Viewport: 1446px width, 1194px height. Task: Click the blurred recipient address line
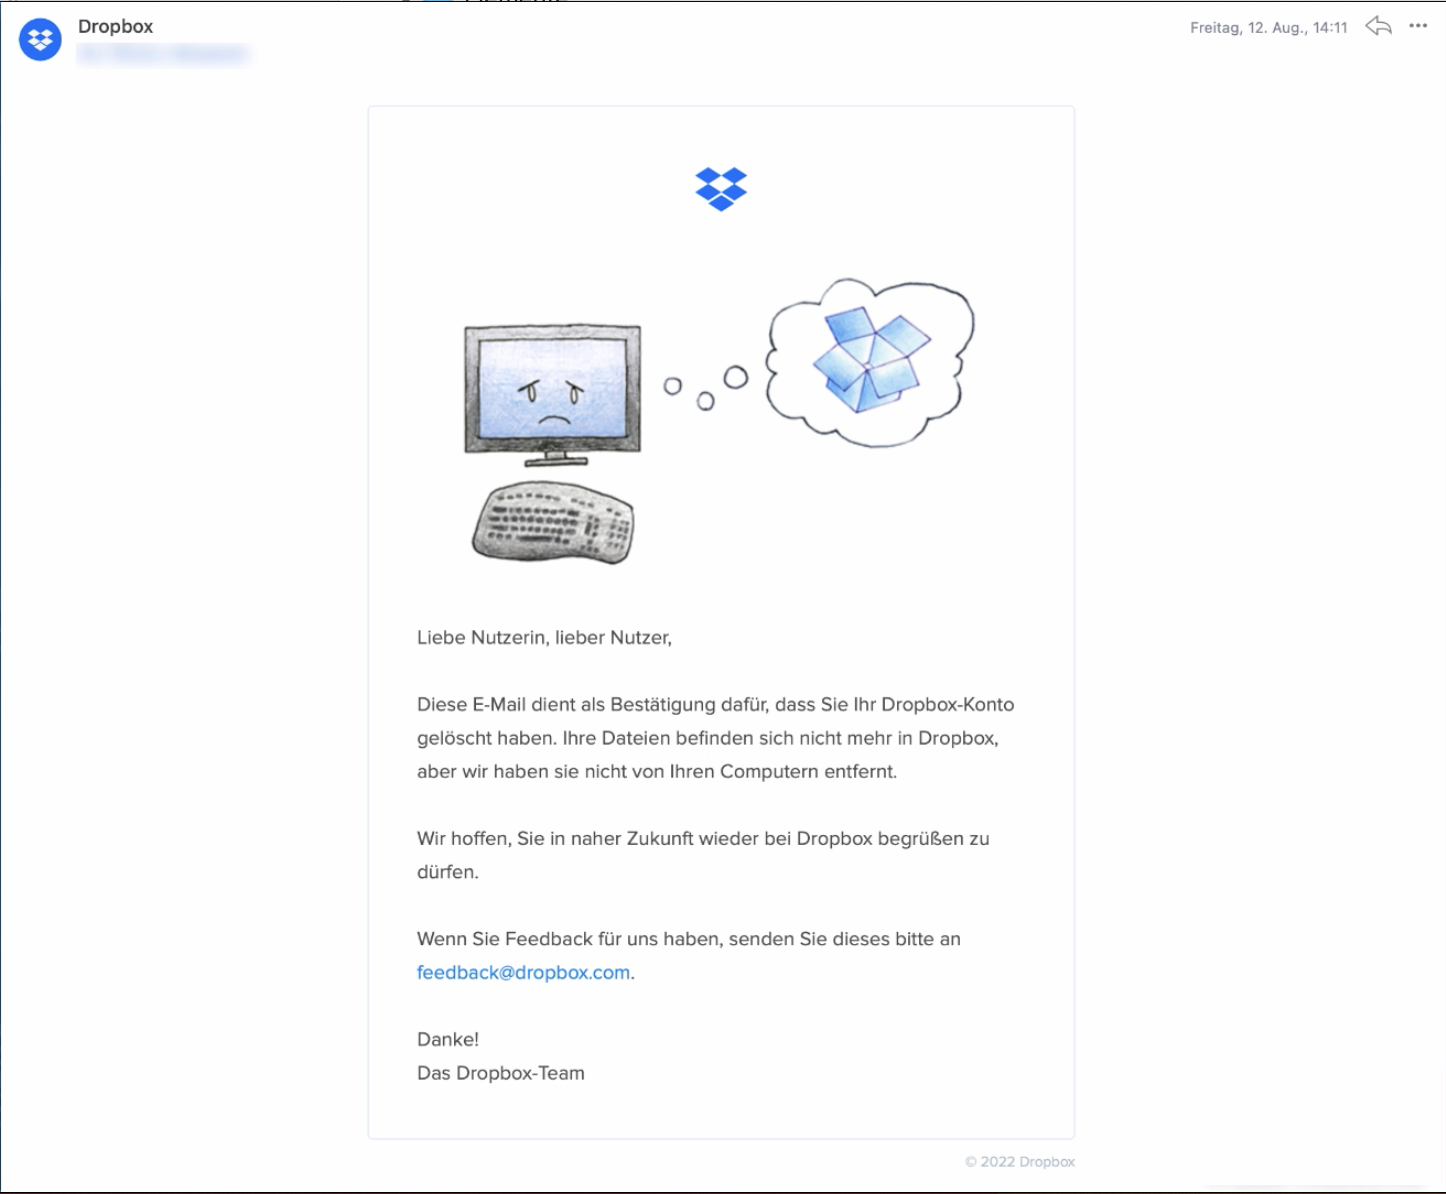tap(163, 54)
